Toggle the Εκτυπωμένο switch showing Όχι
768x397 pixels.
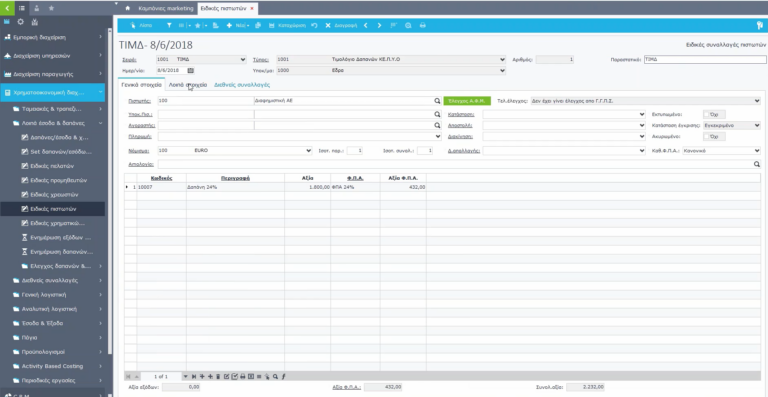coord(714,114)
